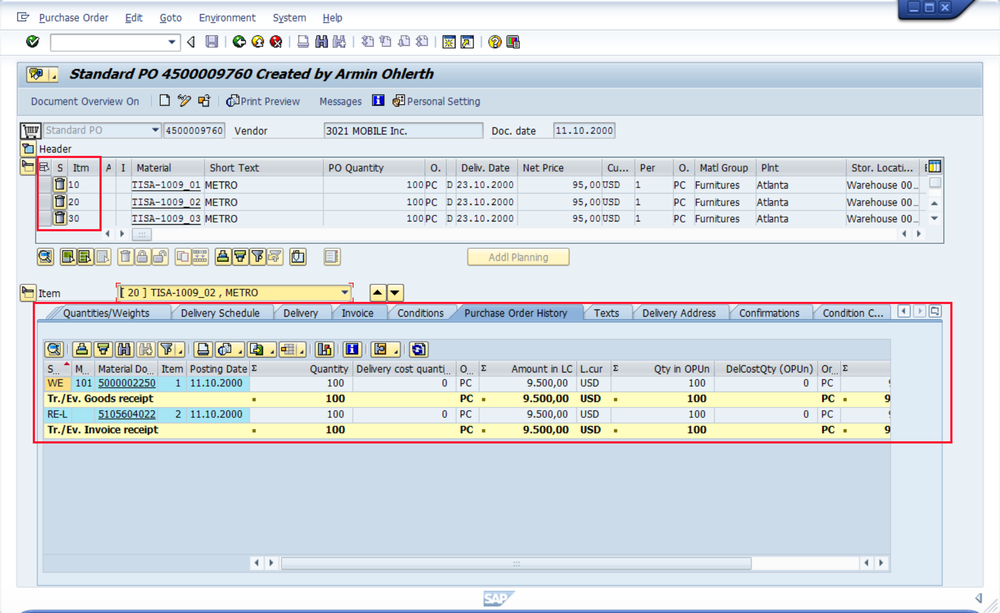Open the Edit menu
This screenshot has height=613, width=1000.
[133, 18]
